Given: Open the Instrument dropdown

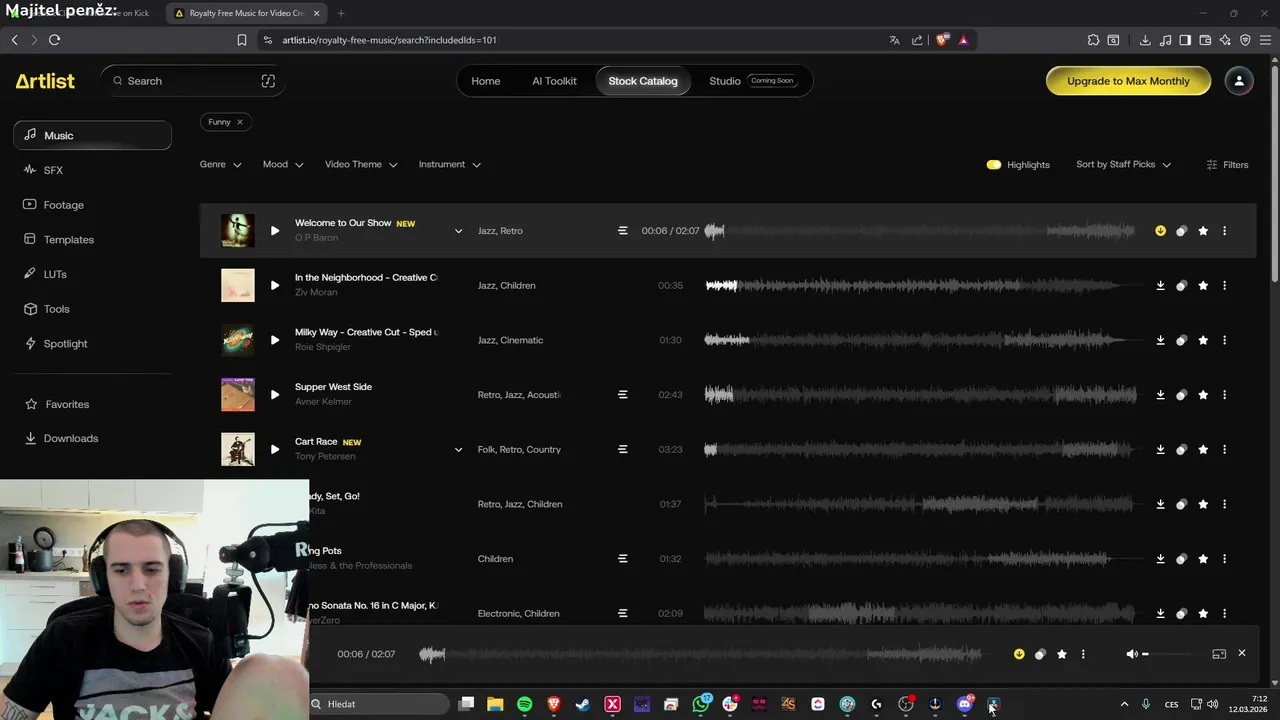Looking at the screenshot, I should click(x=450, y=165).
